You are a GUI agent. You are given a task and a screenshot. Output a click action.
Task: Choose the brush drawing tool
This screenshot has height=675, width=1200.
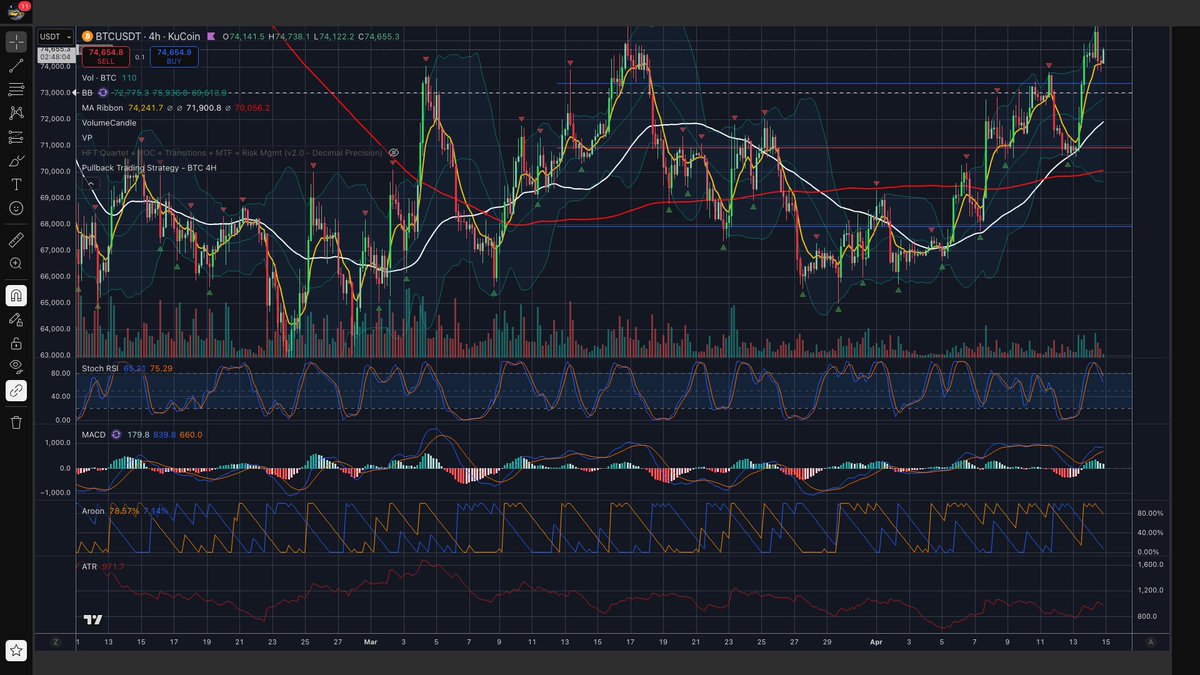tap(16, 161)
